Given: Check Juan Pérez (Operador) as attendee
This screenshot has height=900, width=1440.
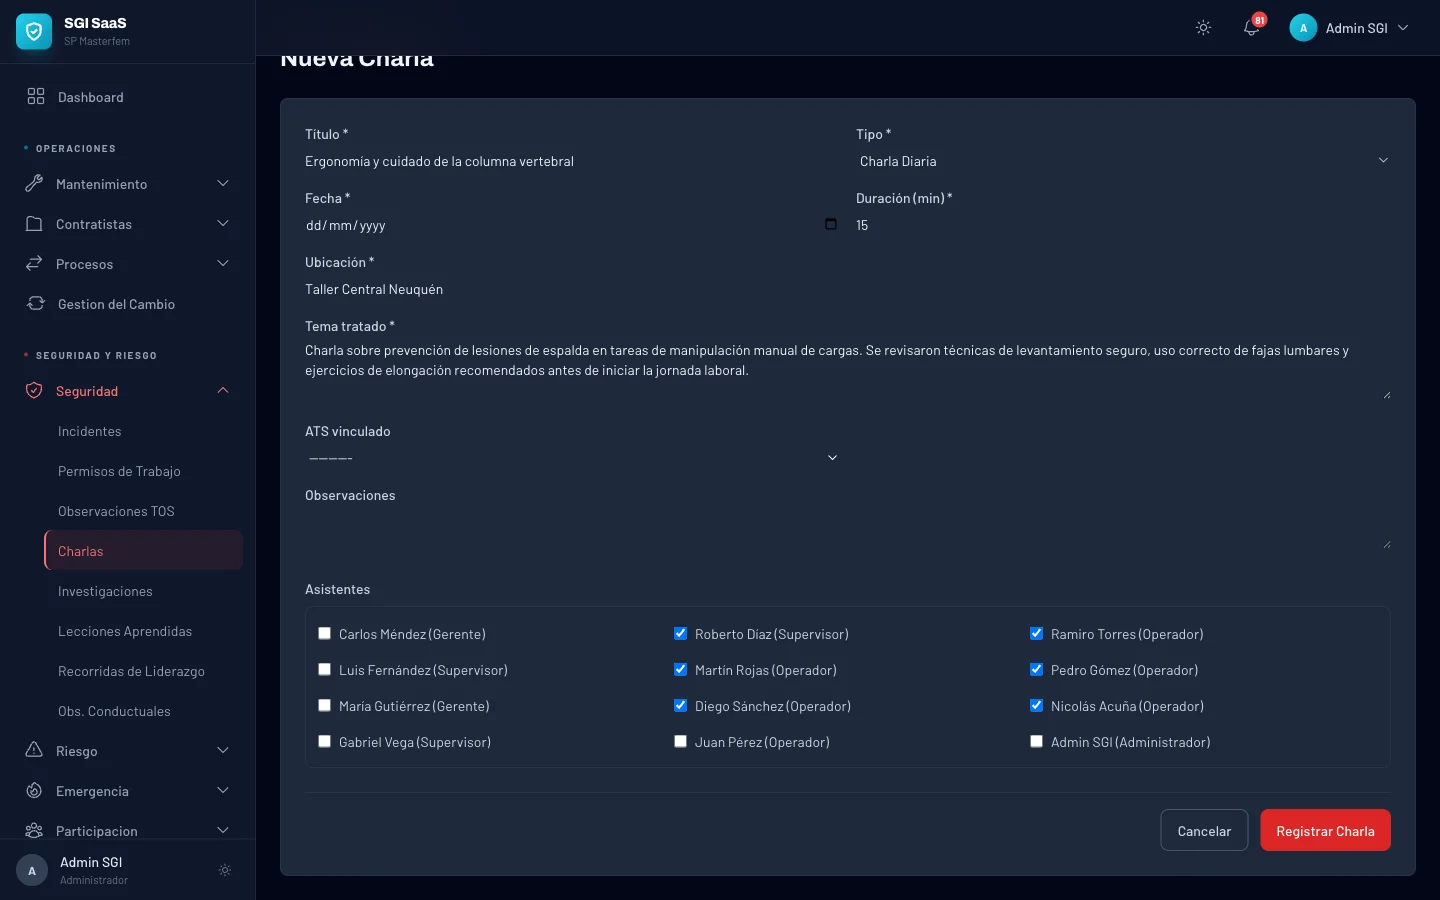Looking at the screenshot, I should [x=680, y=741].
